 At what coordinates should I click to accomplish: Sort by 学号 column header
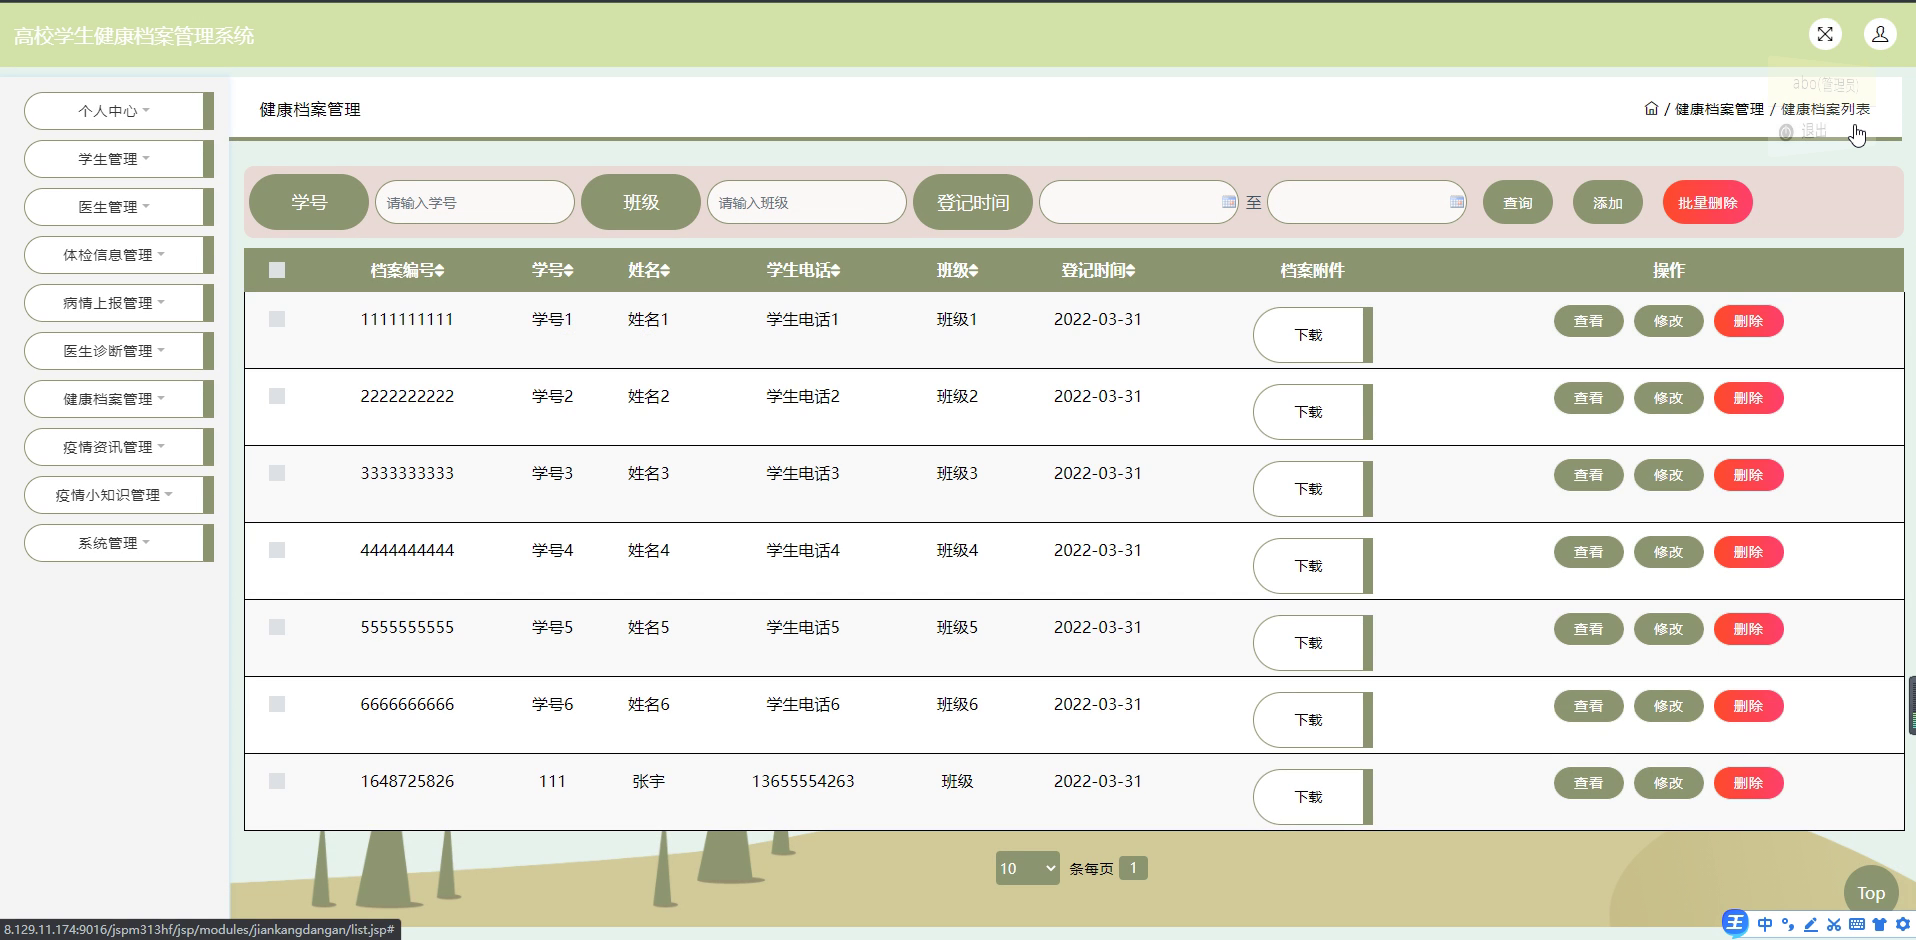coord(552,270)
